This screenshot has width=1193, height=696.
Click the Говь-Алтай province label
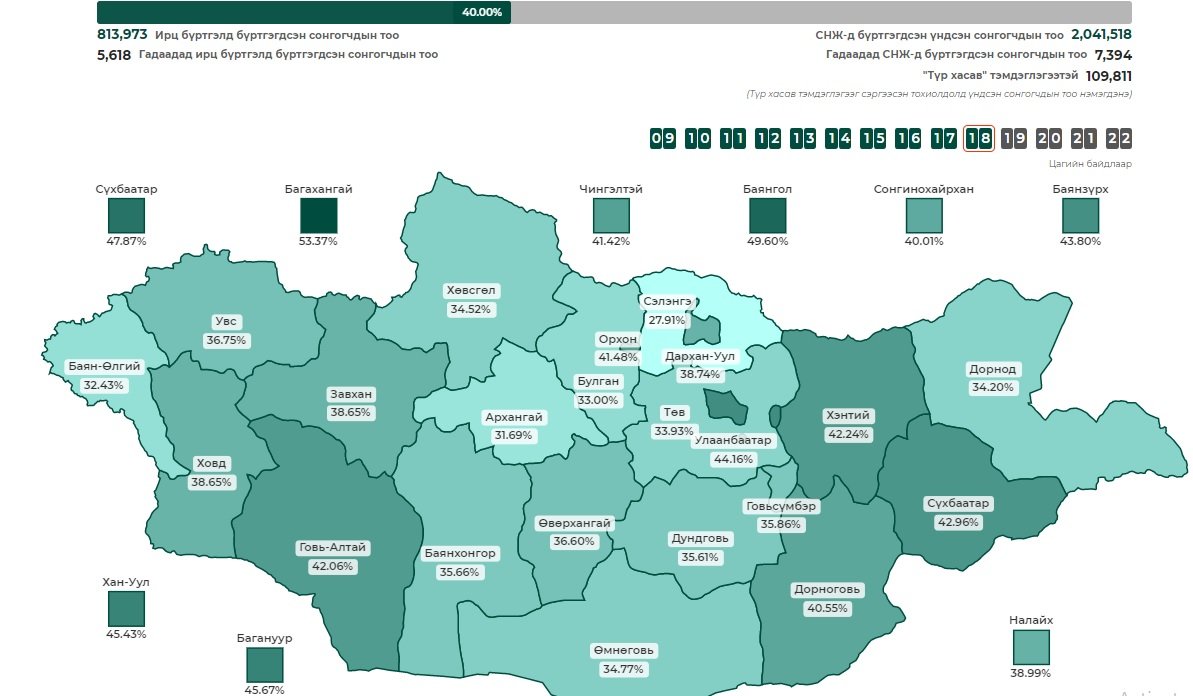[x=333, y=547]
